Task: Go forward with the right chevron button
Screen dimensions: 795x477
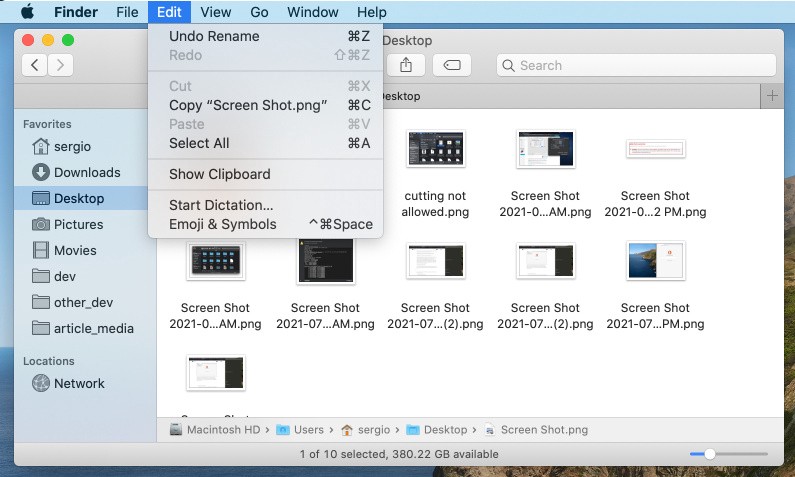Action: (61, 65)
